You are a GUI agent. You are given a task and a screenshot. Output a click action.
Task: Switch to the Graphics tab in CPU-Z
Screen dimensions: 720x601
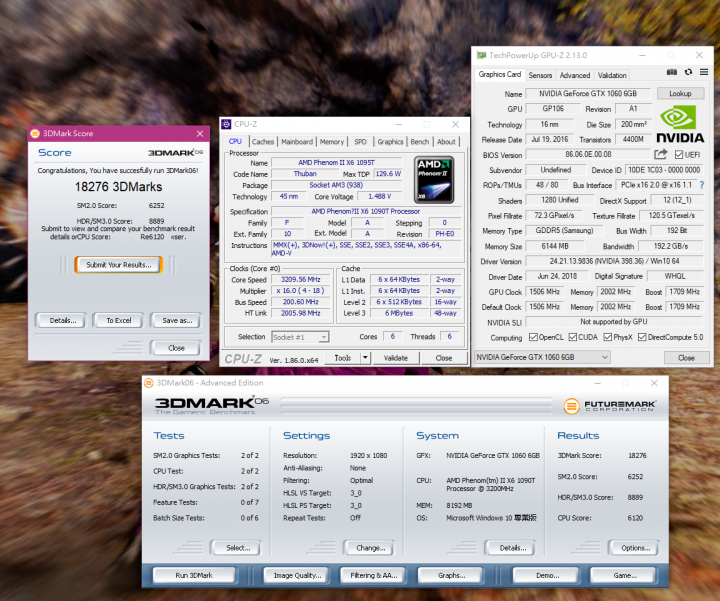point(390,142)
